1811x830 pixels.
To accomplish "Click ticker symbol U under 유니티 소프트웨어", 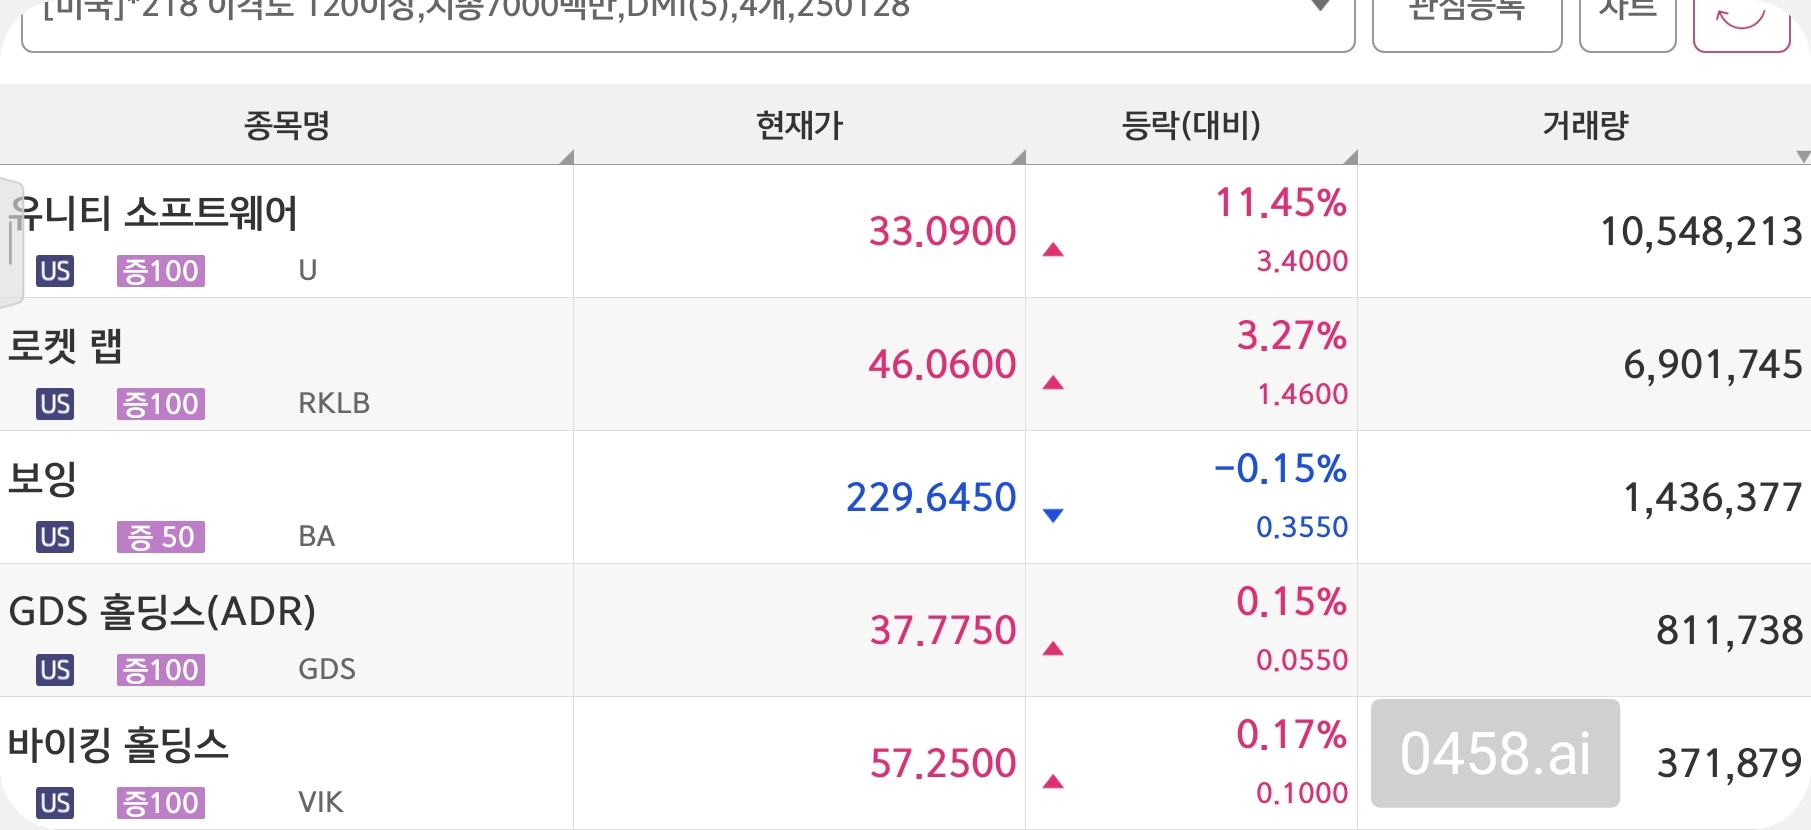I will pos(308,270).
